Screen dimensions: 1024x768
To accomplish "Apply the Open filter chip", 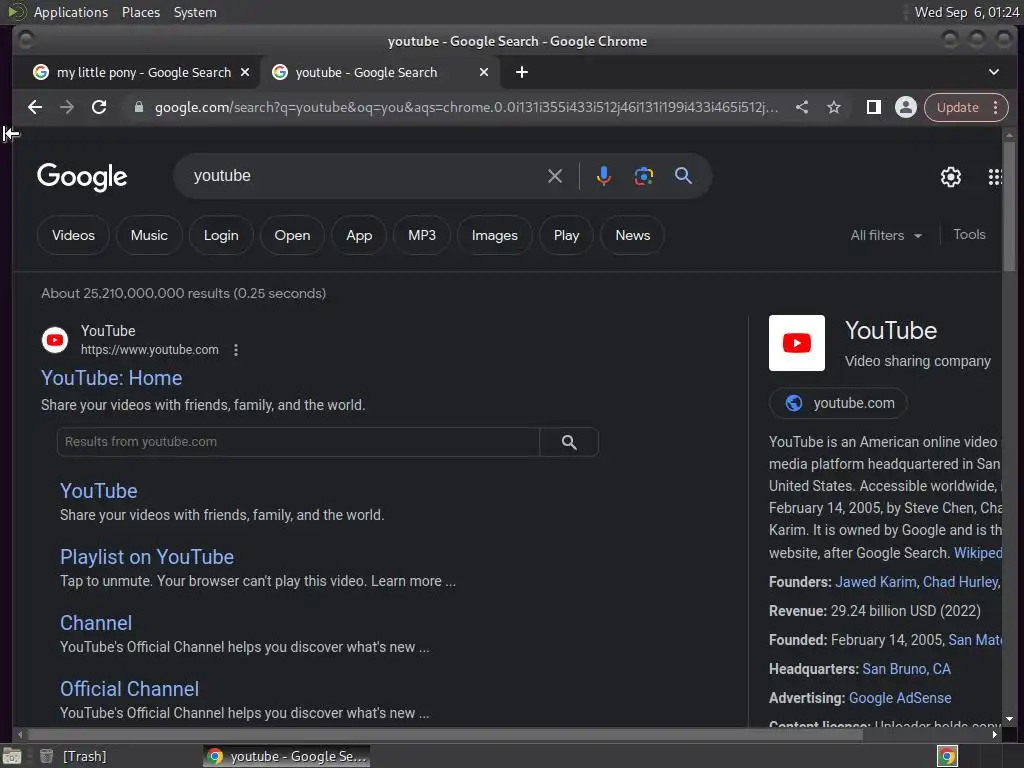I will (292, 235).
